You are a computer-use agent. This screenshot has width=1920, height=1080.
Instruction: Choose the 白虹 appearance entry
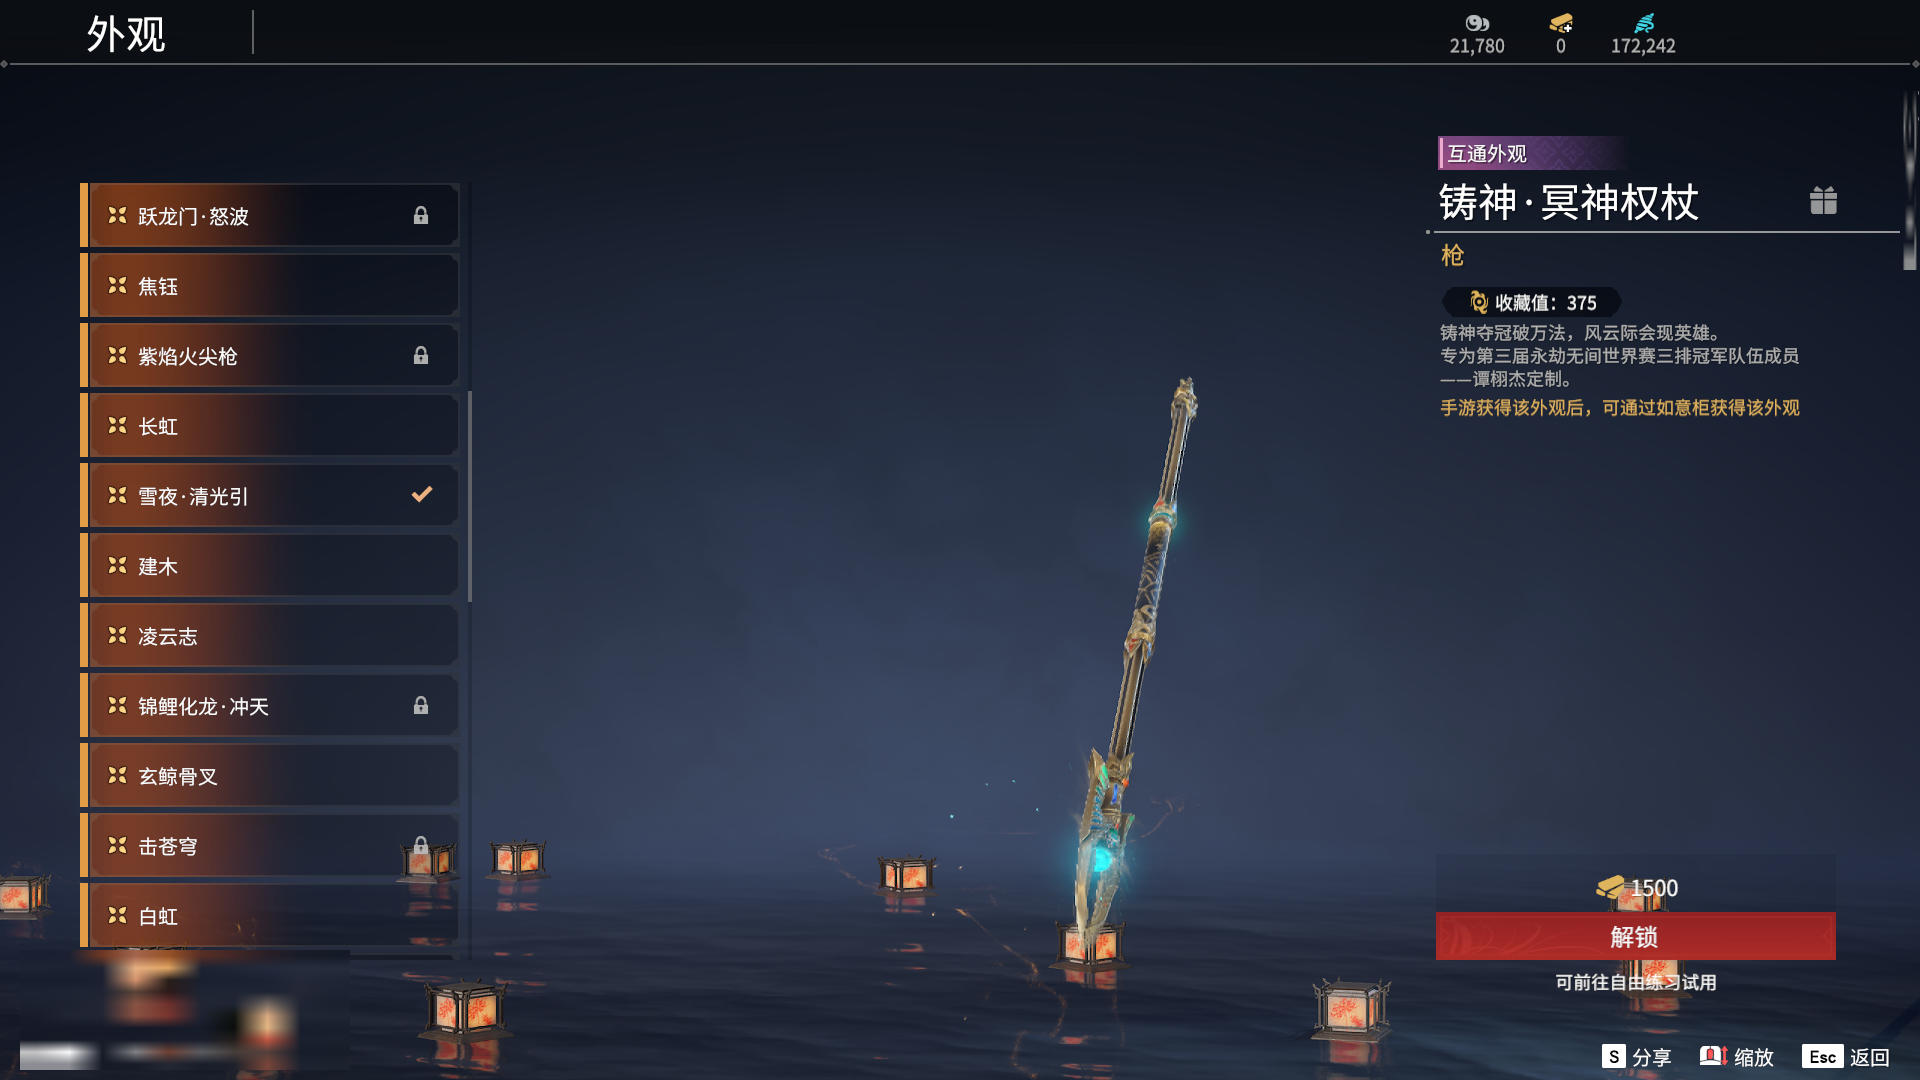click(x=270, y=916)
